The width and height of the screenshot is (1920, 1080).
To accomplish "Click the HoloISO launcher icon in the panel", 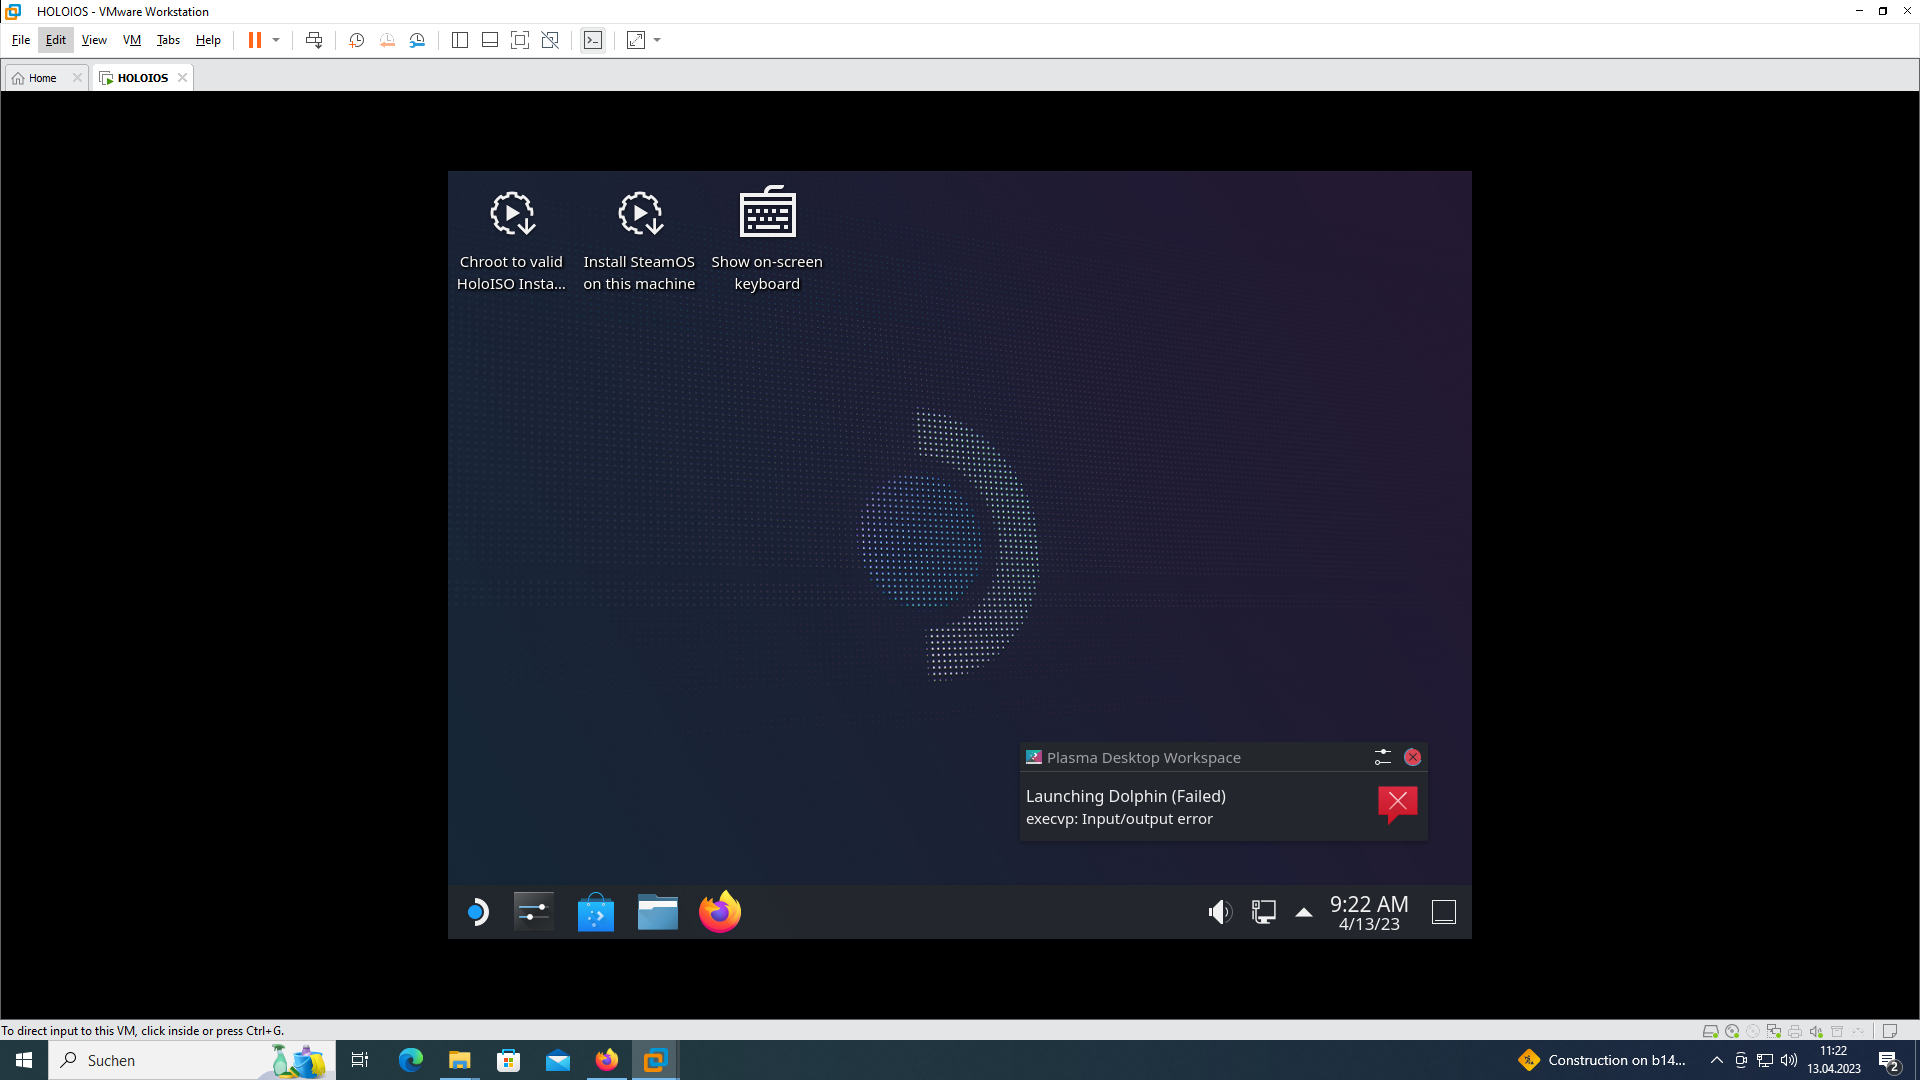I will [x=477, y=911].
